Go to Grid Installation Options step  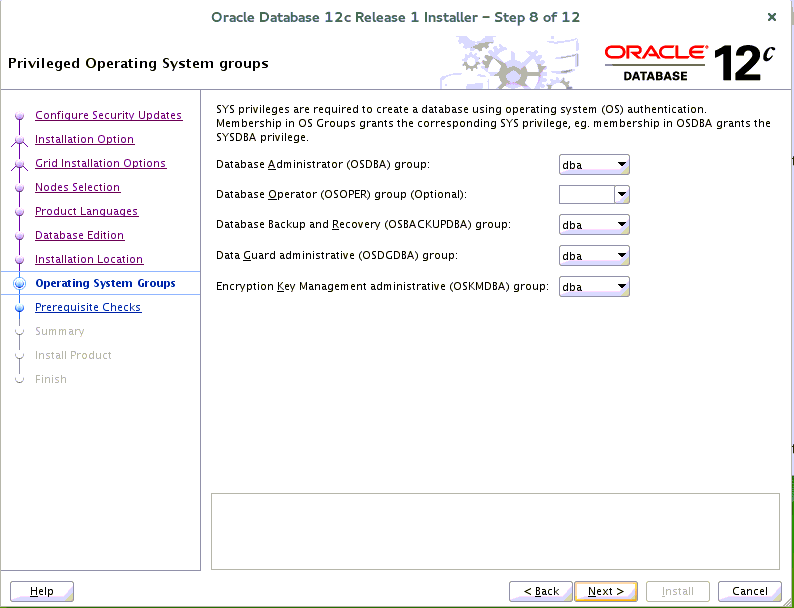pos(101,163)
